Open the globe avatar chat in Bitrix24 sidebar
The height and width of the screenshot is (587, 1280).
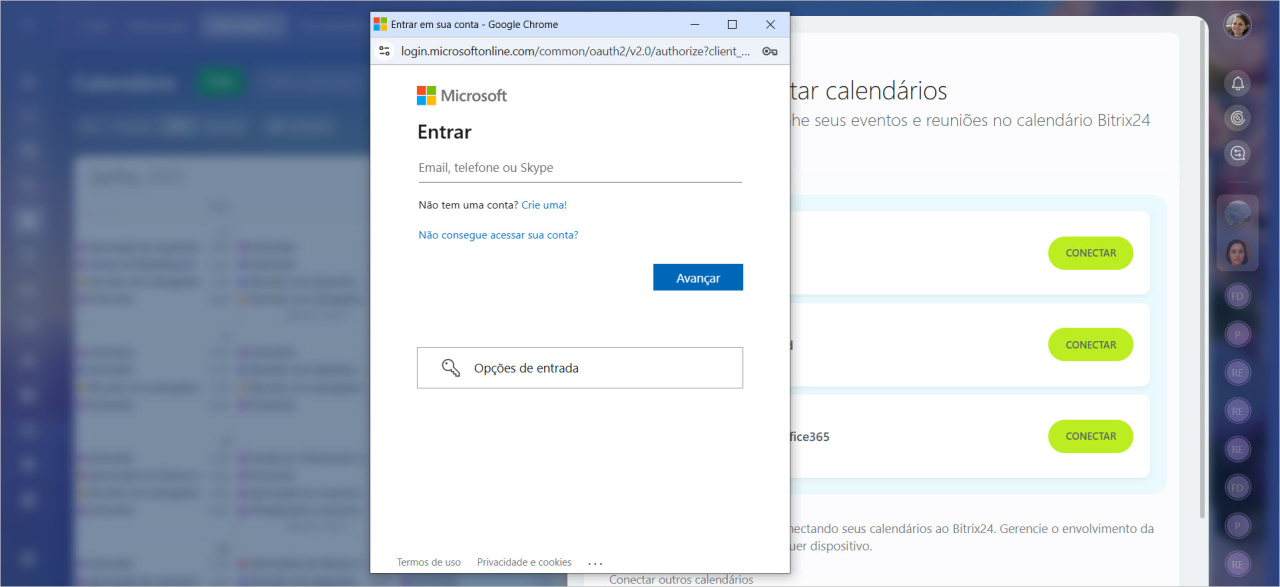point(1238,215)
